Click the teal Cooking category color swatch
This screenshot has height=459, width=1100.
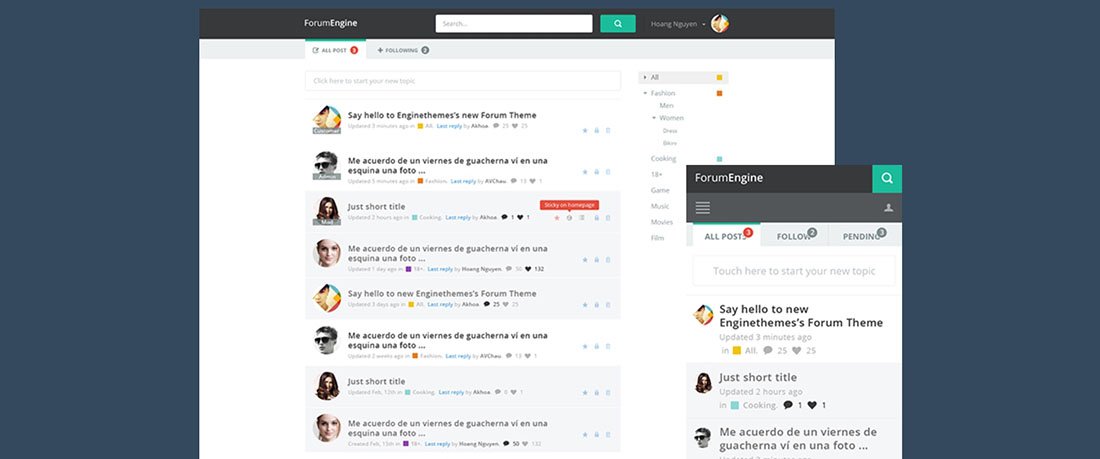[719, 159]
